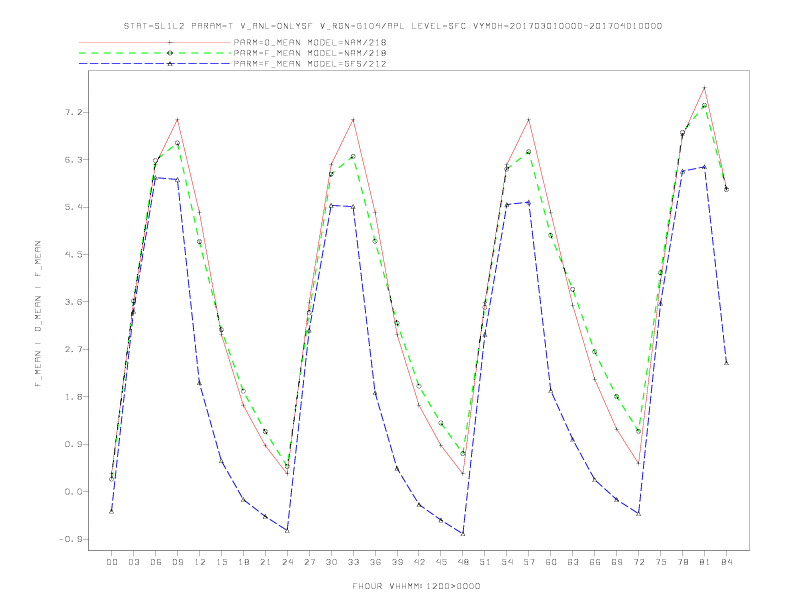This screenshot has height=612, width=792.
Task: Click the x-axis tick label 54
Action: tap(507, 562)
